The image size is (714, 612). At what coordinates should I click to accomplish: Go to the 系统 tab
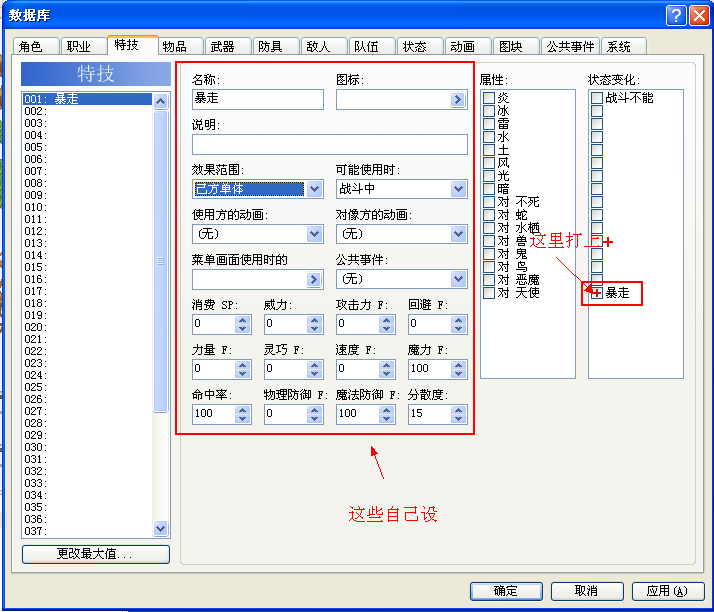point(623,46)
